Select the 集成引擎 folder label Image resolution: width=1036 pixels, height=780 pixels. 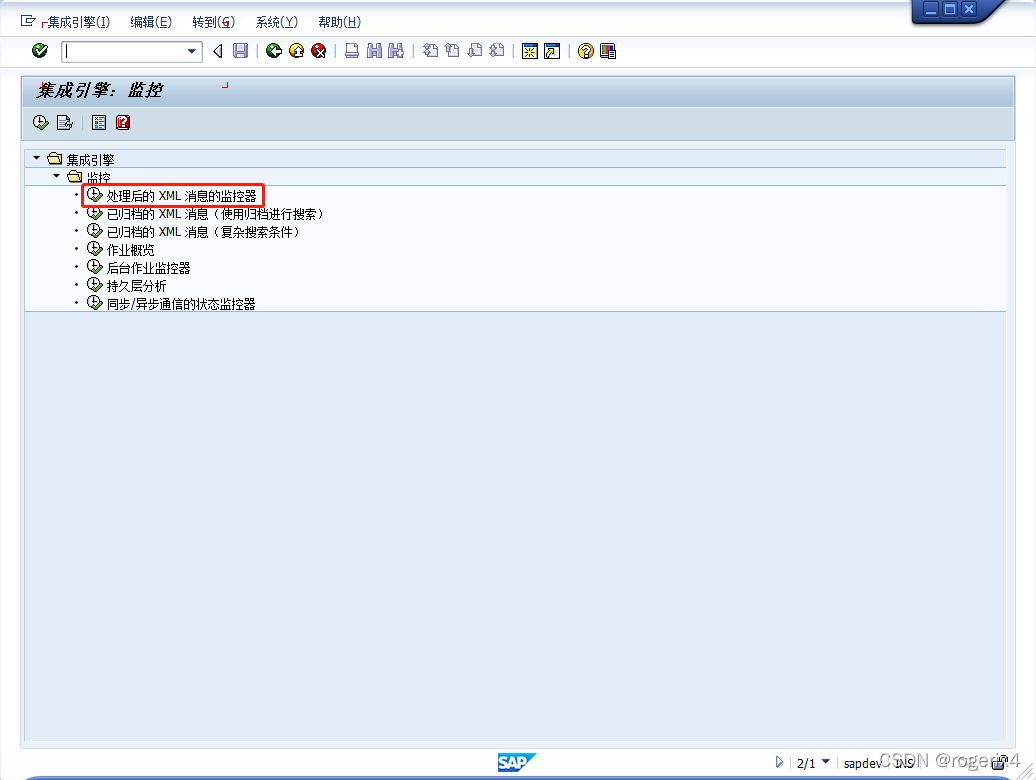[x=91, y=160]
